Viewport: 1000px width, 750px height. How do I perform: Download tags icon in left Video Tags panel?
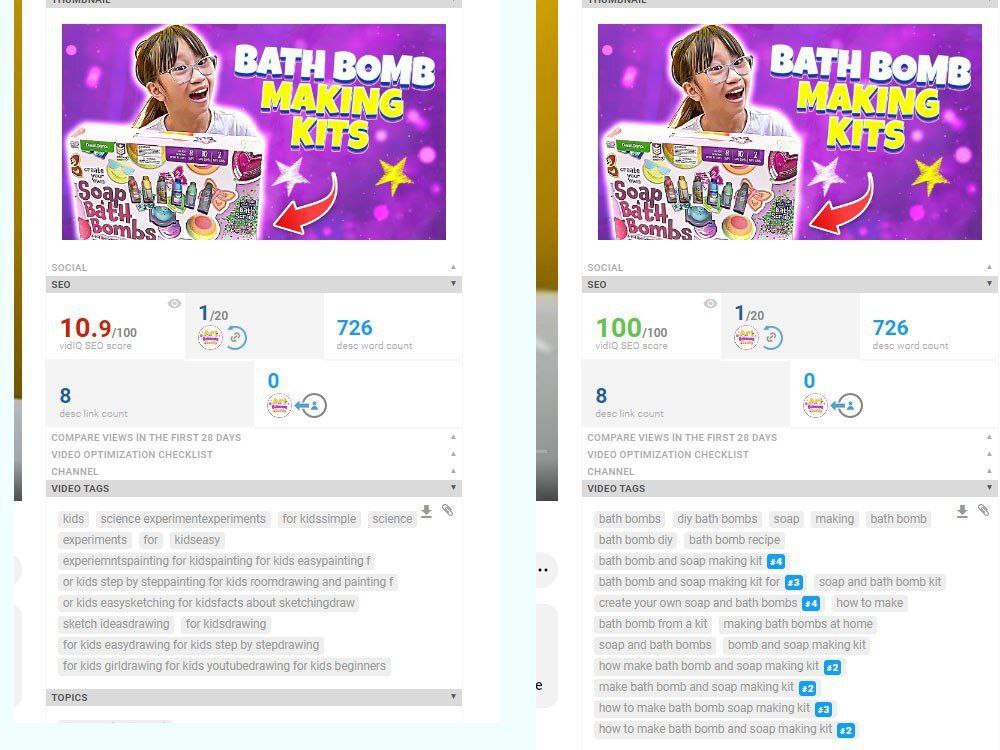[x=427, y=511]
